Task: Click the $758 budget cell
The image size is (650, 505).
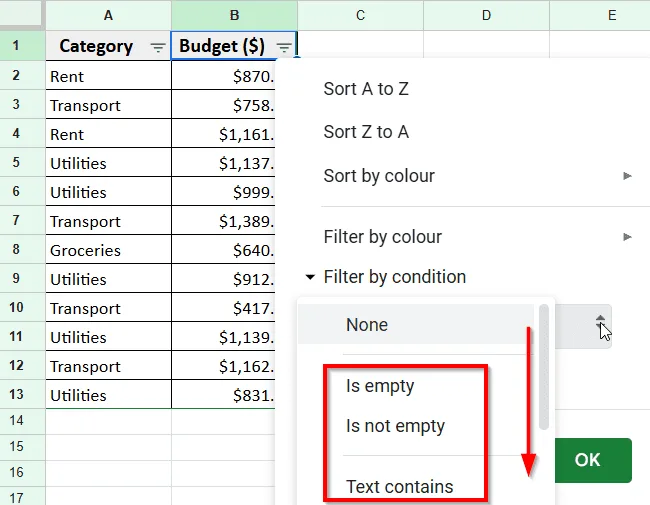Action: (x=223, y=104)
